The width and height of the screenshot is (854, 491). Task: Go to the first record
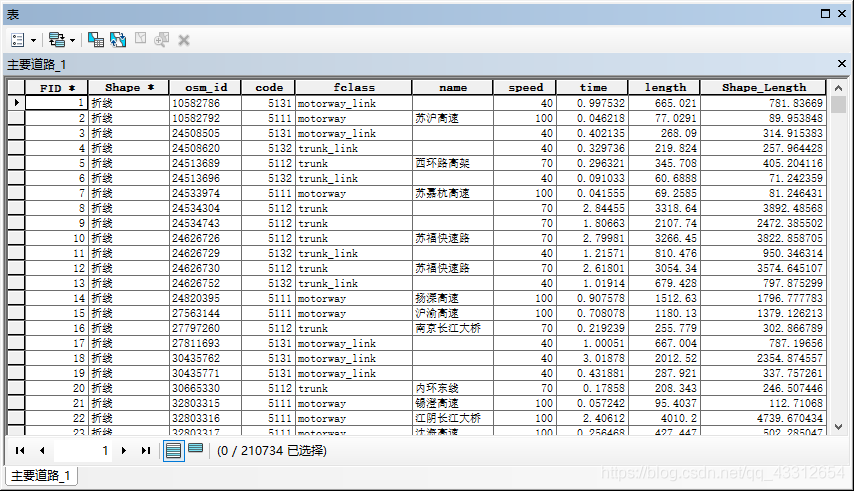[20, 450]
